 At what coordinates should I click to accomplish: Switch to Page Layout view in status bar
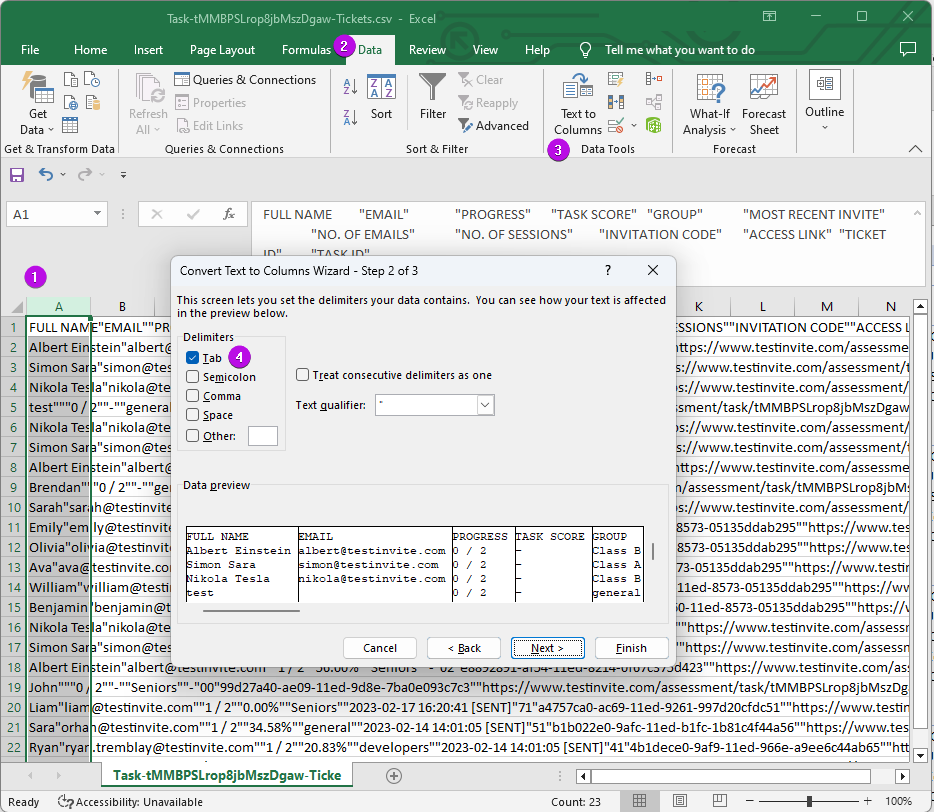pos(680,801)
